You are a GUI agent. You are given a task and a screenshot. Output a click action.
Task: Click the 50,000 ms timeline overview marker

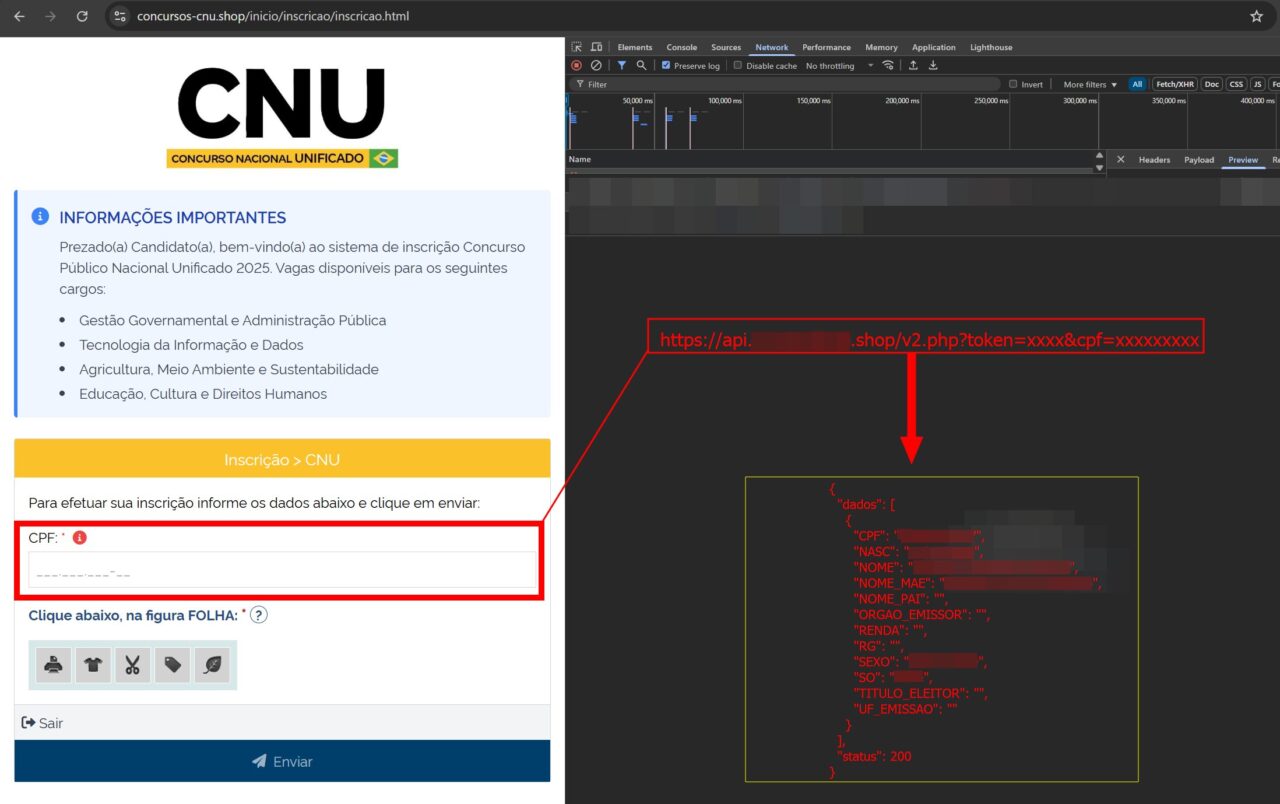(x=636, y=101)
